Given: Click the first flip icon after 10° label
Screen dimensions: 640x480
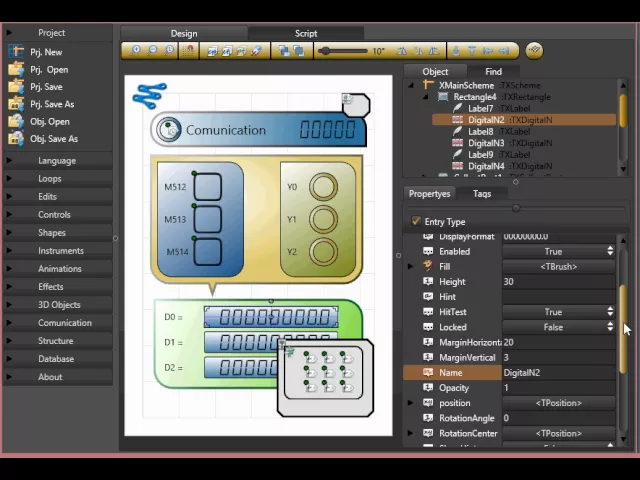Looking at the screenshot, I should point(402,51).
